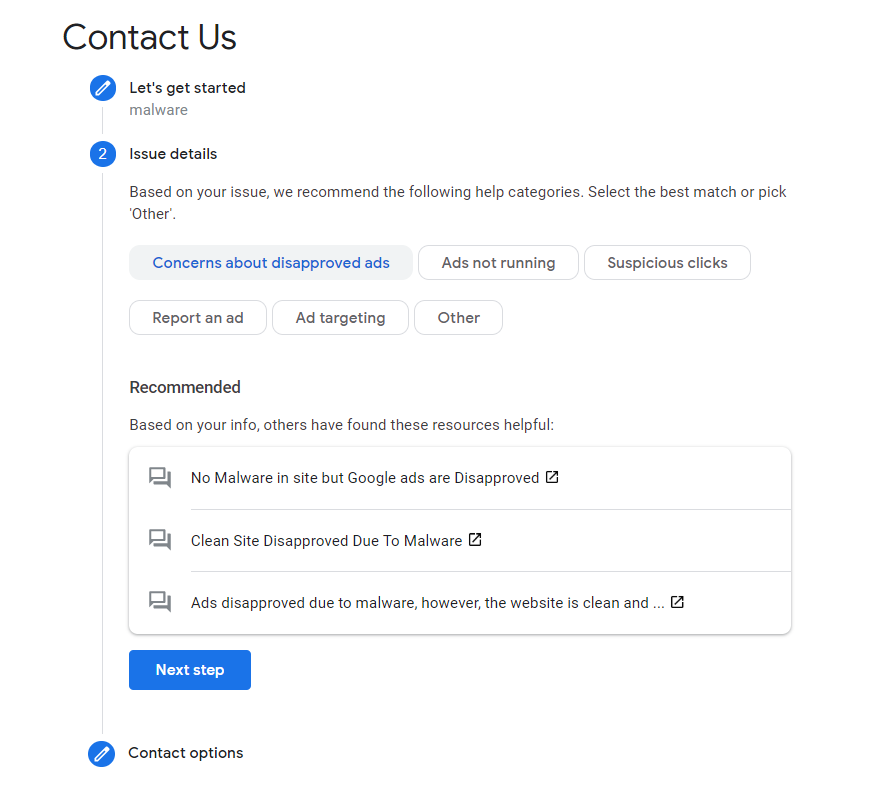Expand the Contact options step
873x802 pixels.
[x=186, y=753]
